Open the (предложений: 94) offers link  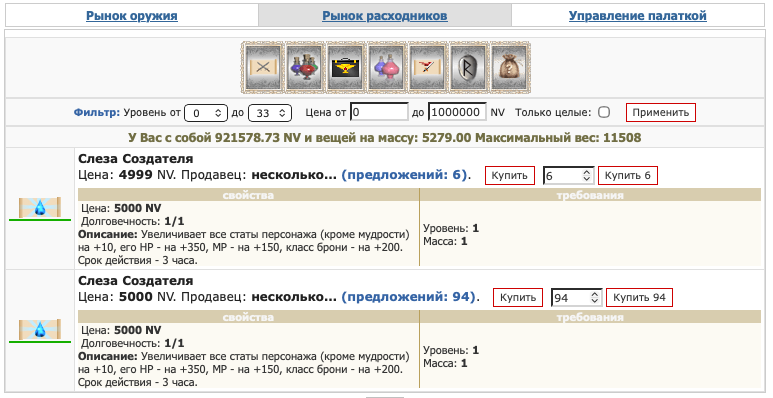(408, 297)
